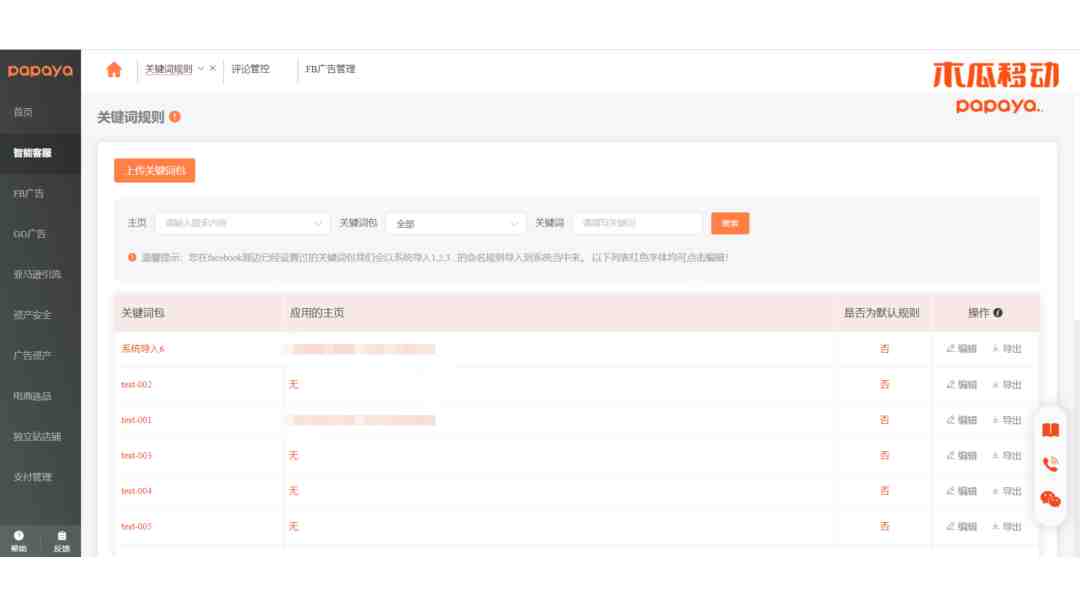The height and width of the screenshot is (608, 1080).
Task: Open 智能客服 in the sidebar
Action: pos(32,153)
